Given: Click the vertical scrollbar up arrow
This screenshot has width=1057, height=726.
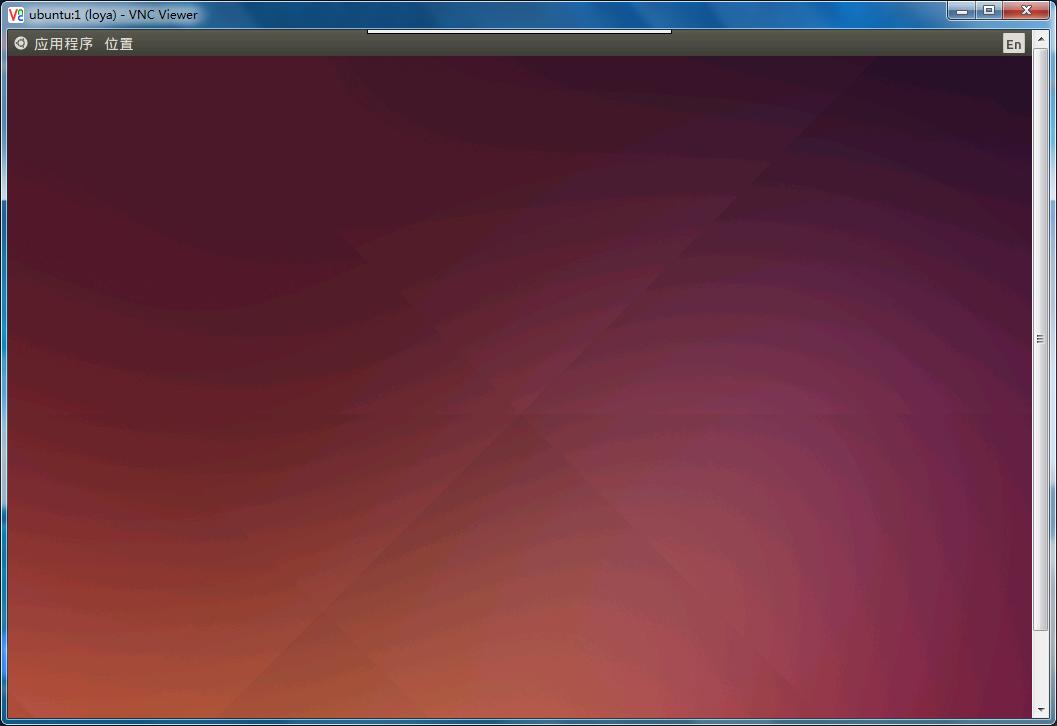Looking at the screenshot, I should click(1041, 39).
